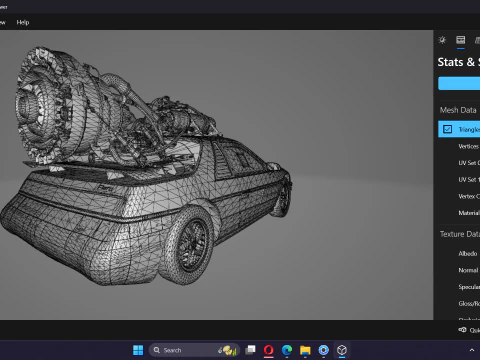Select the Stats & Shading panel icon
Screen dimensions: 480x360
(461, 40)
